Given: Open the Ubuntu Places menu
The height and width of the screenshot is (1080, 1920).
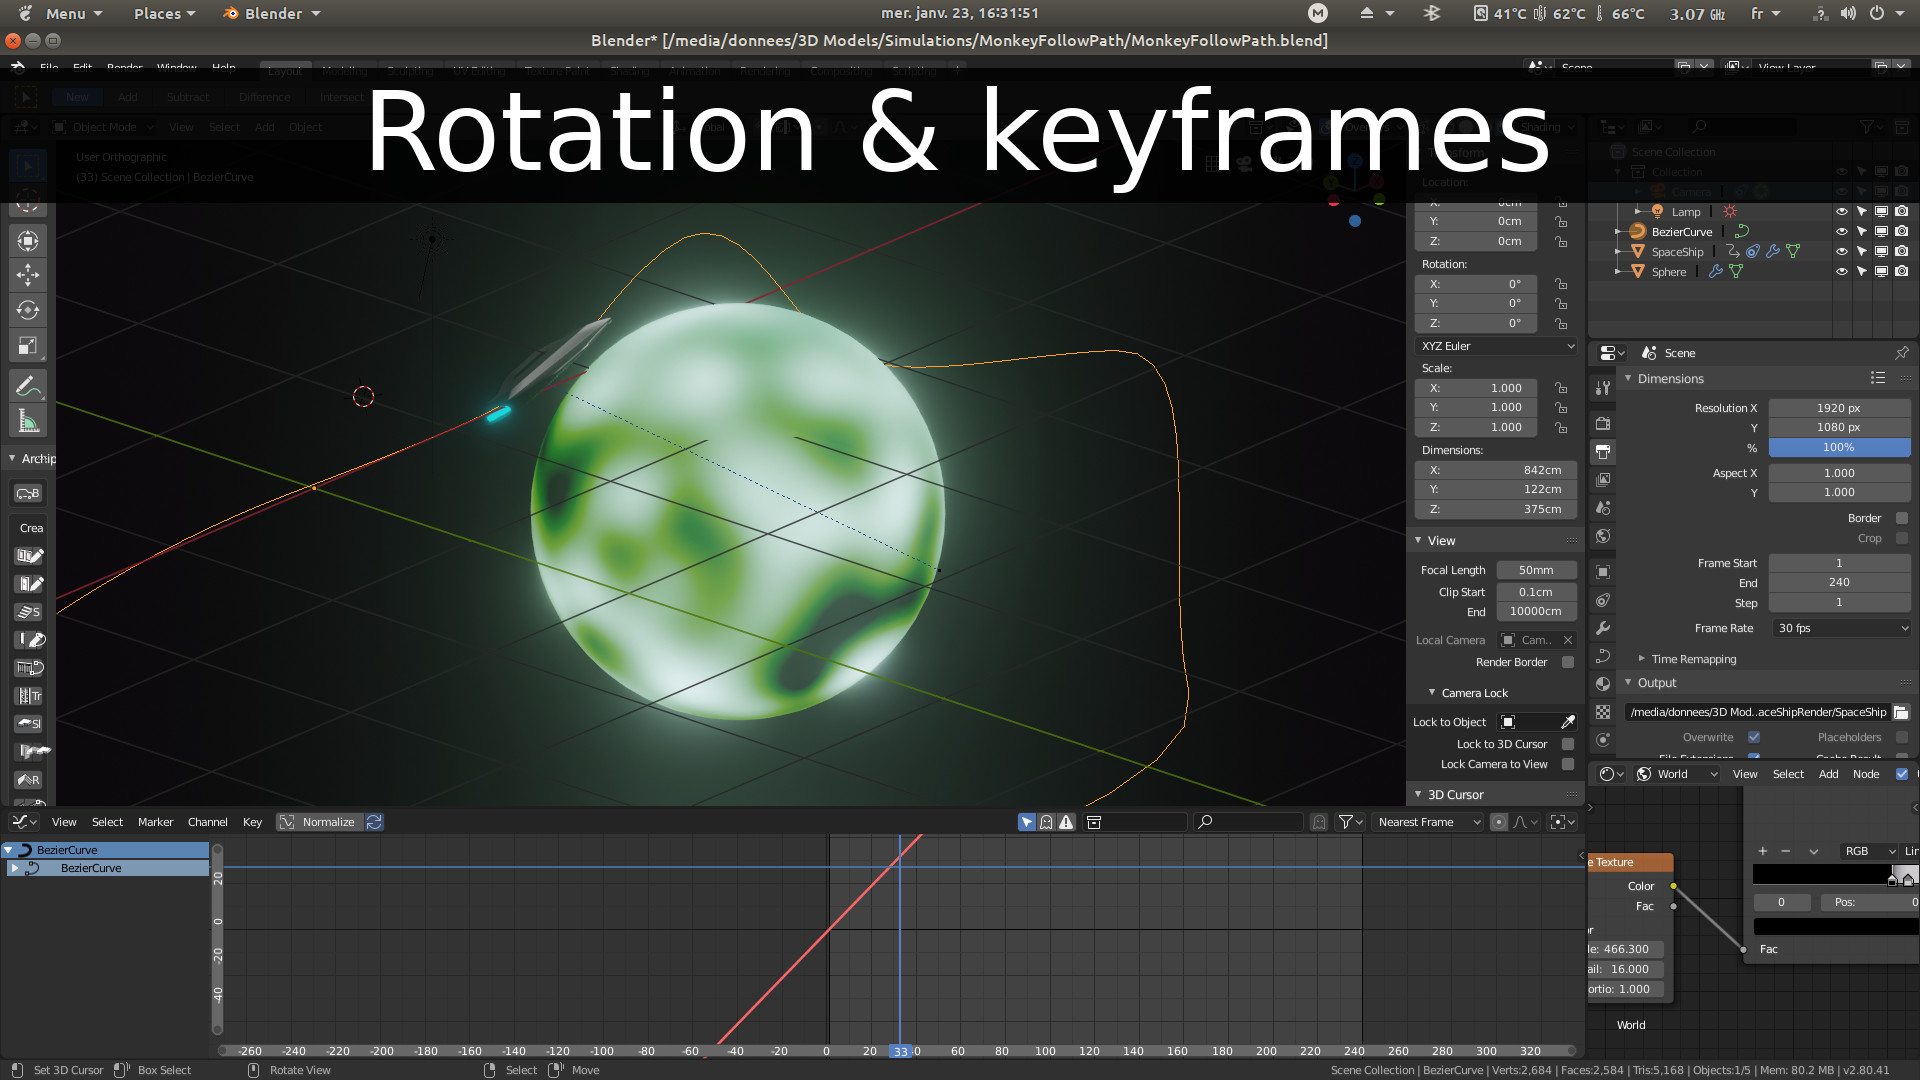Looking at the screenshot, I should coord(164,13).
